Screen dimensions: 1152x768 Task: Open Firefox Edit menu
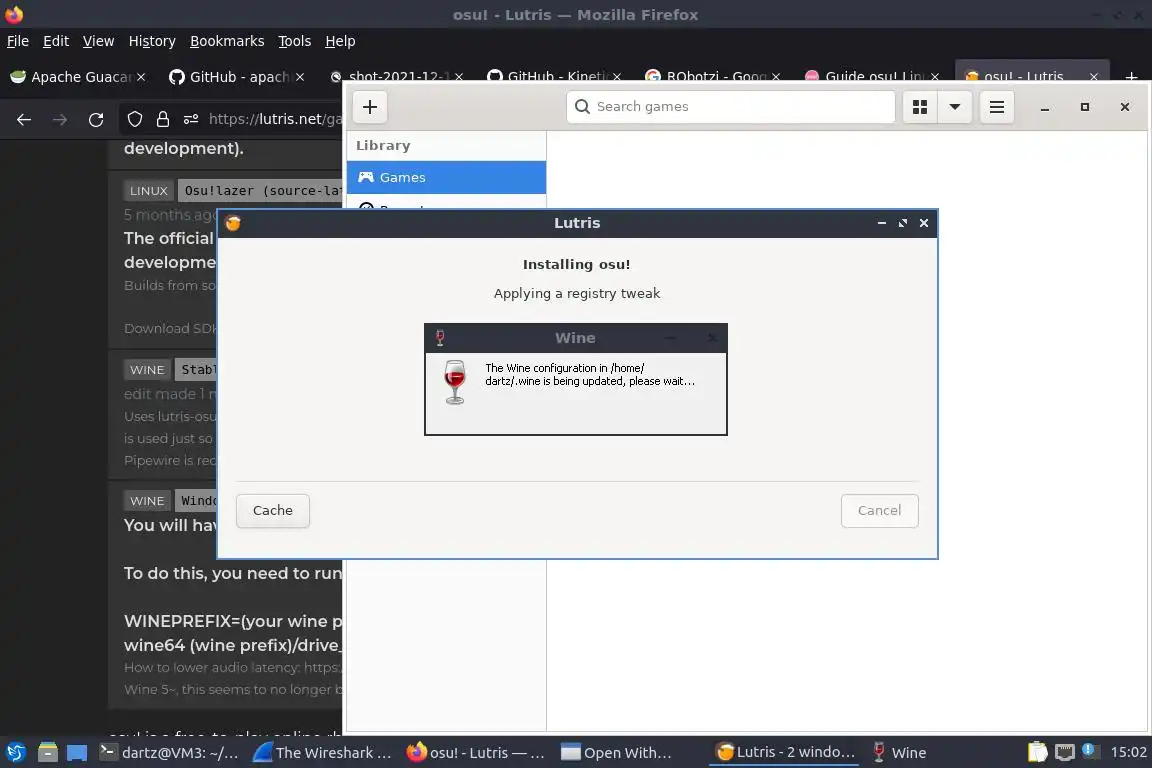(56, 41)
